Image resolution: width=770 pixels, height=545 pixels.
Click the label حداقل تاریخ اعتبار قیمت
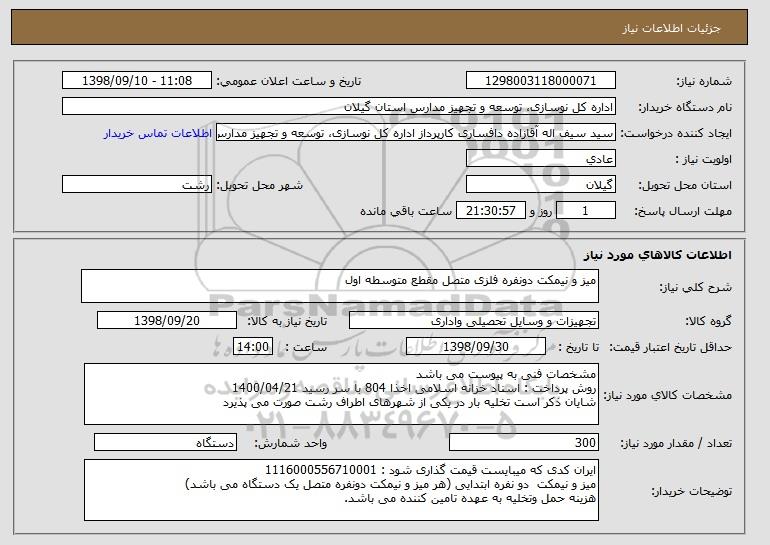coord(670,348)
